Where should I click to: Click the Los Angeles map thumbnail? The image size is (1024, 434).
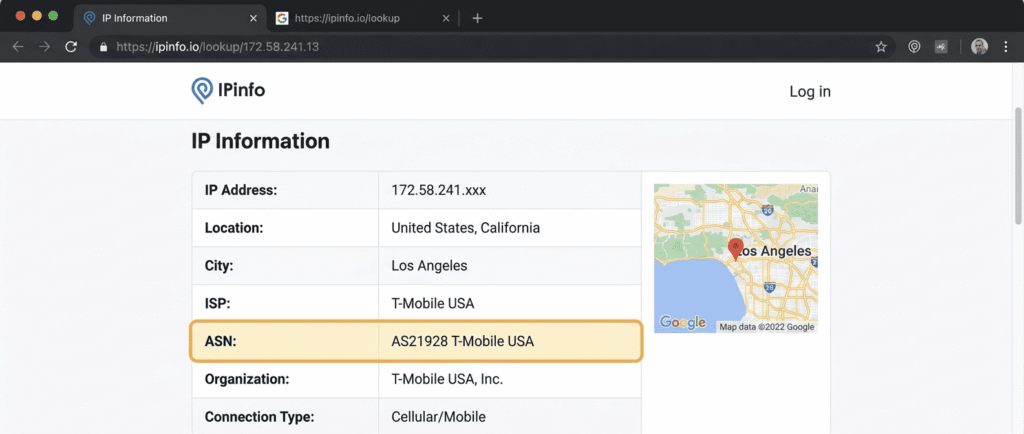pos(736,258)
